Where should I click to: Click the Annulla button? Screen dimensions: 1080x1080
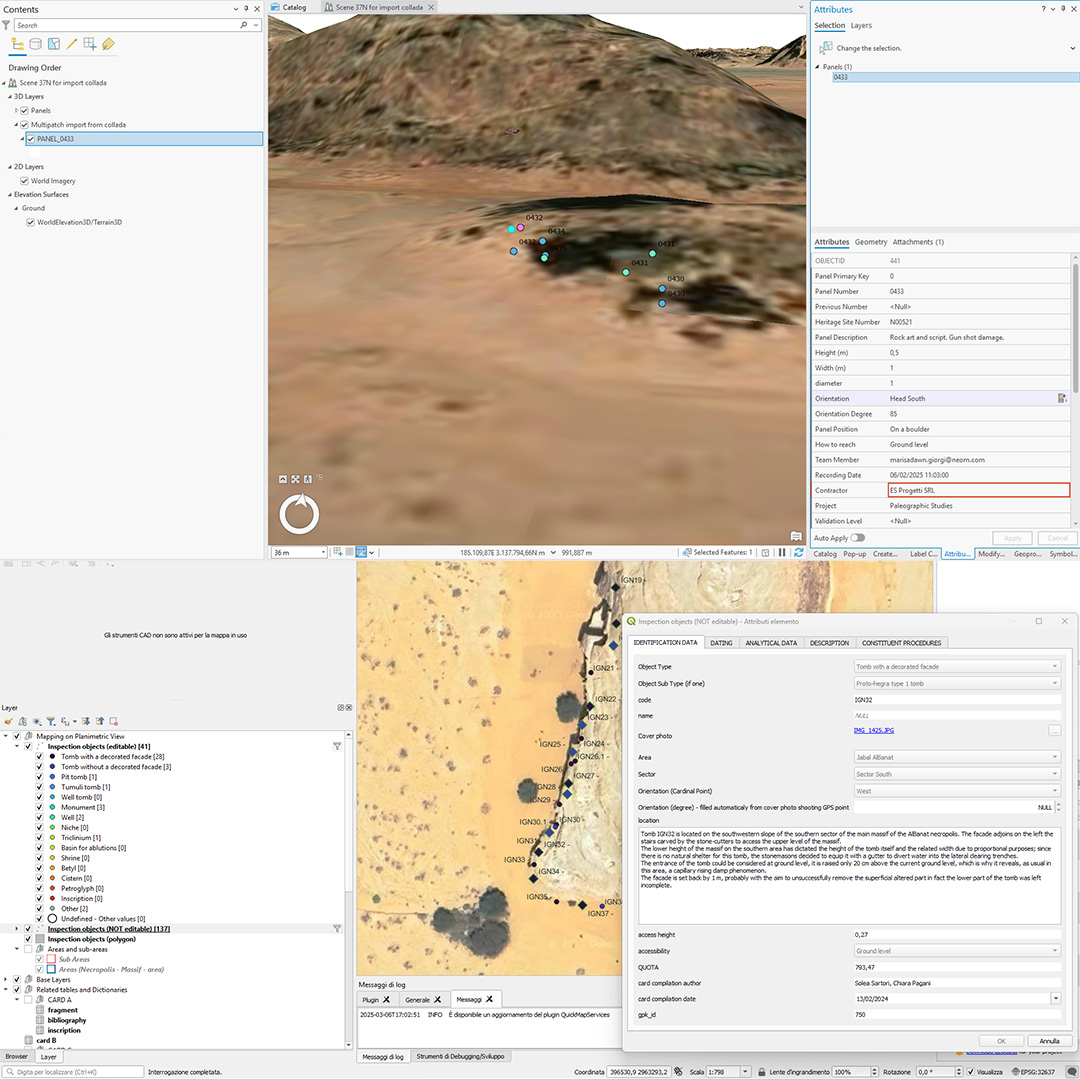click(1049, 1041)
